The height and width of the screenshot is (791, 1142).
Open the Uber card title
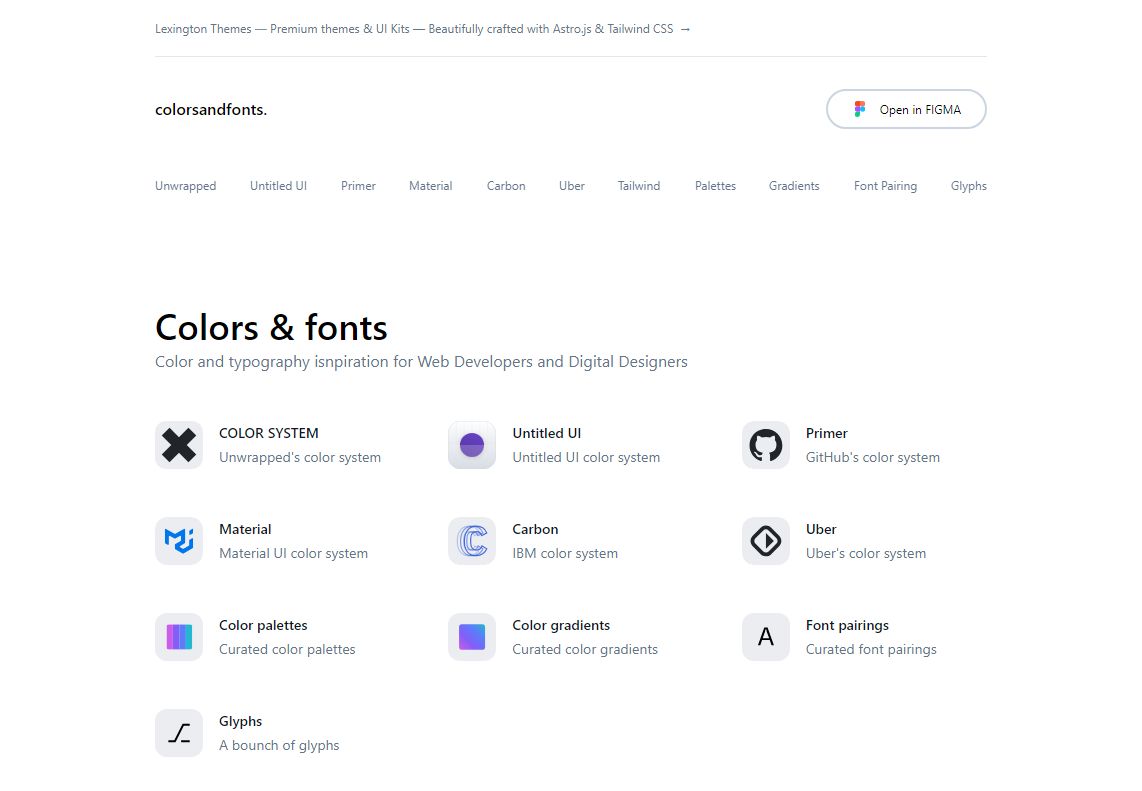tap(821, 530)
